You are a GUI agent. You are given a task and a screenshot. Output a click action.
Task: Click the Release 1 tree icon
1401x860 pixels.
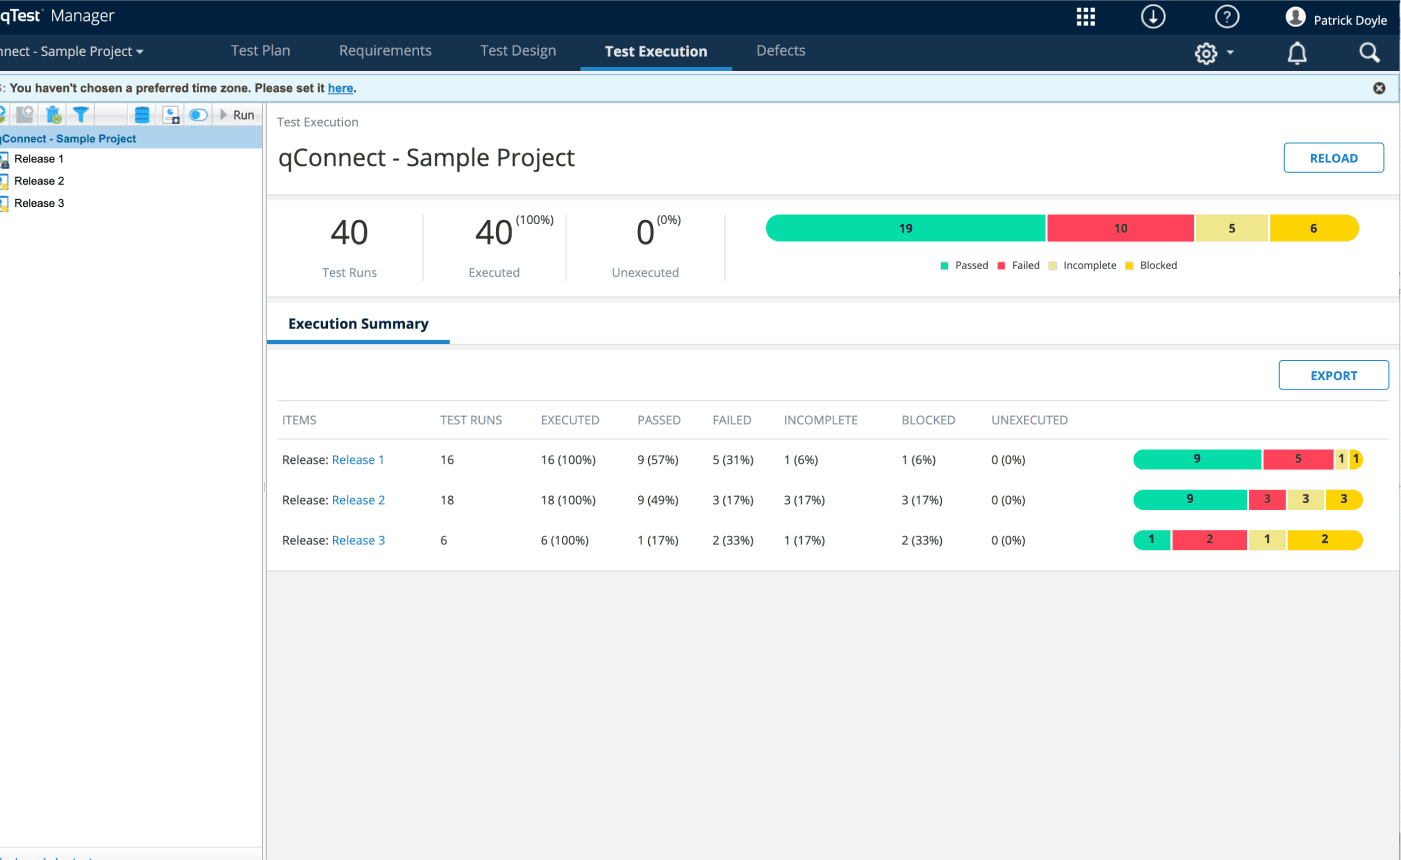(x=4, y=159)
